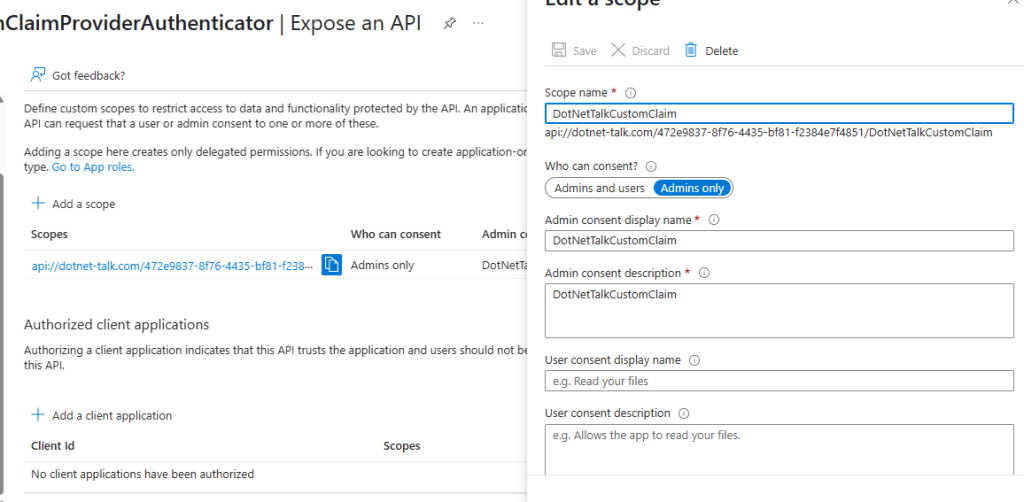This screenshot has width=1024, height=502.
Task: Click the Delete button label
Action: [722, 51]
